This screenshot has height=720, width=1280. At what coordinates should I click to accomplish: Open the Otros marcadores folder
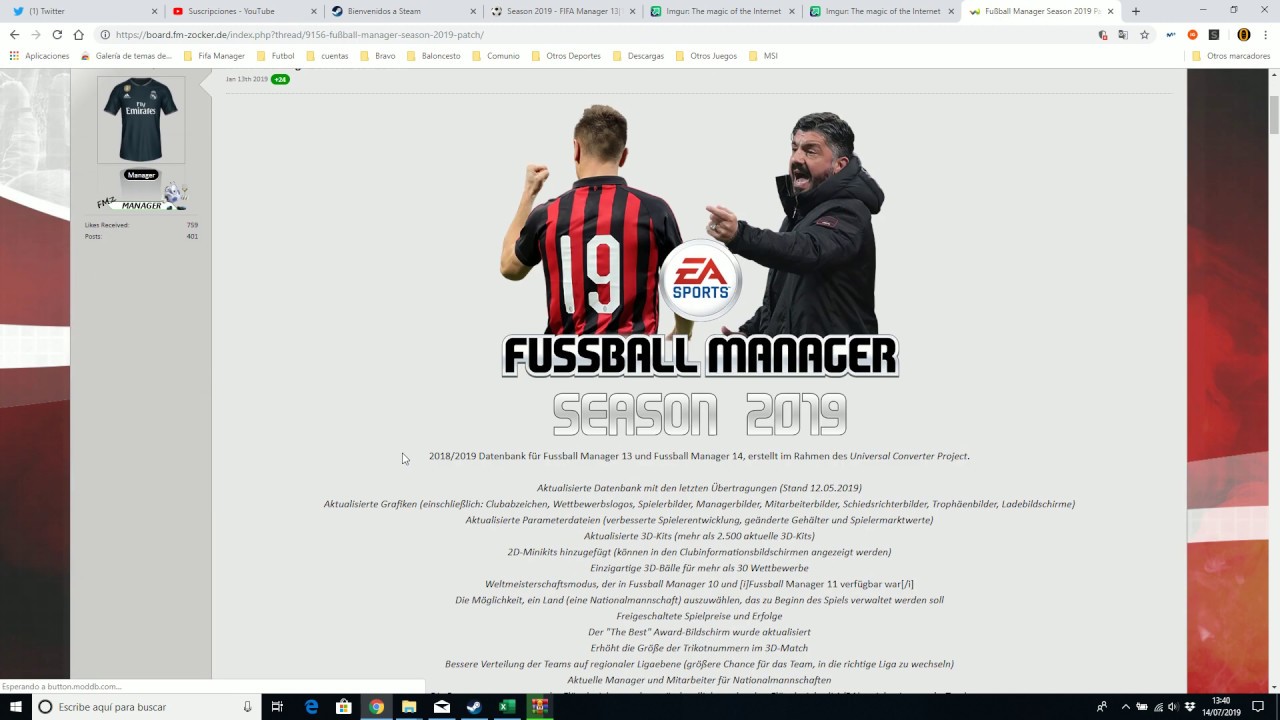pyautogui.click(x=1230, y=56)
